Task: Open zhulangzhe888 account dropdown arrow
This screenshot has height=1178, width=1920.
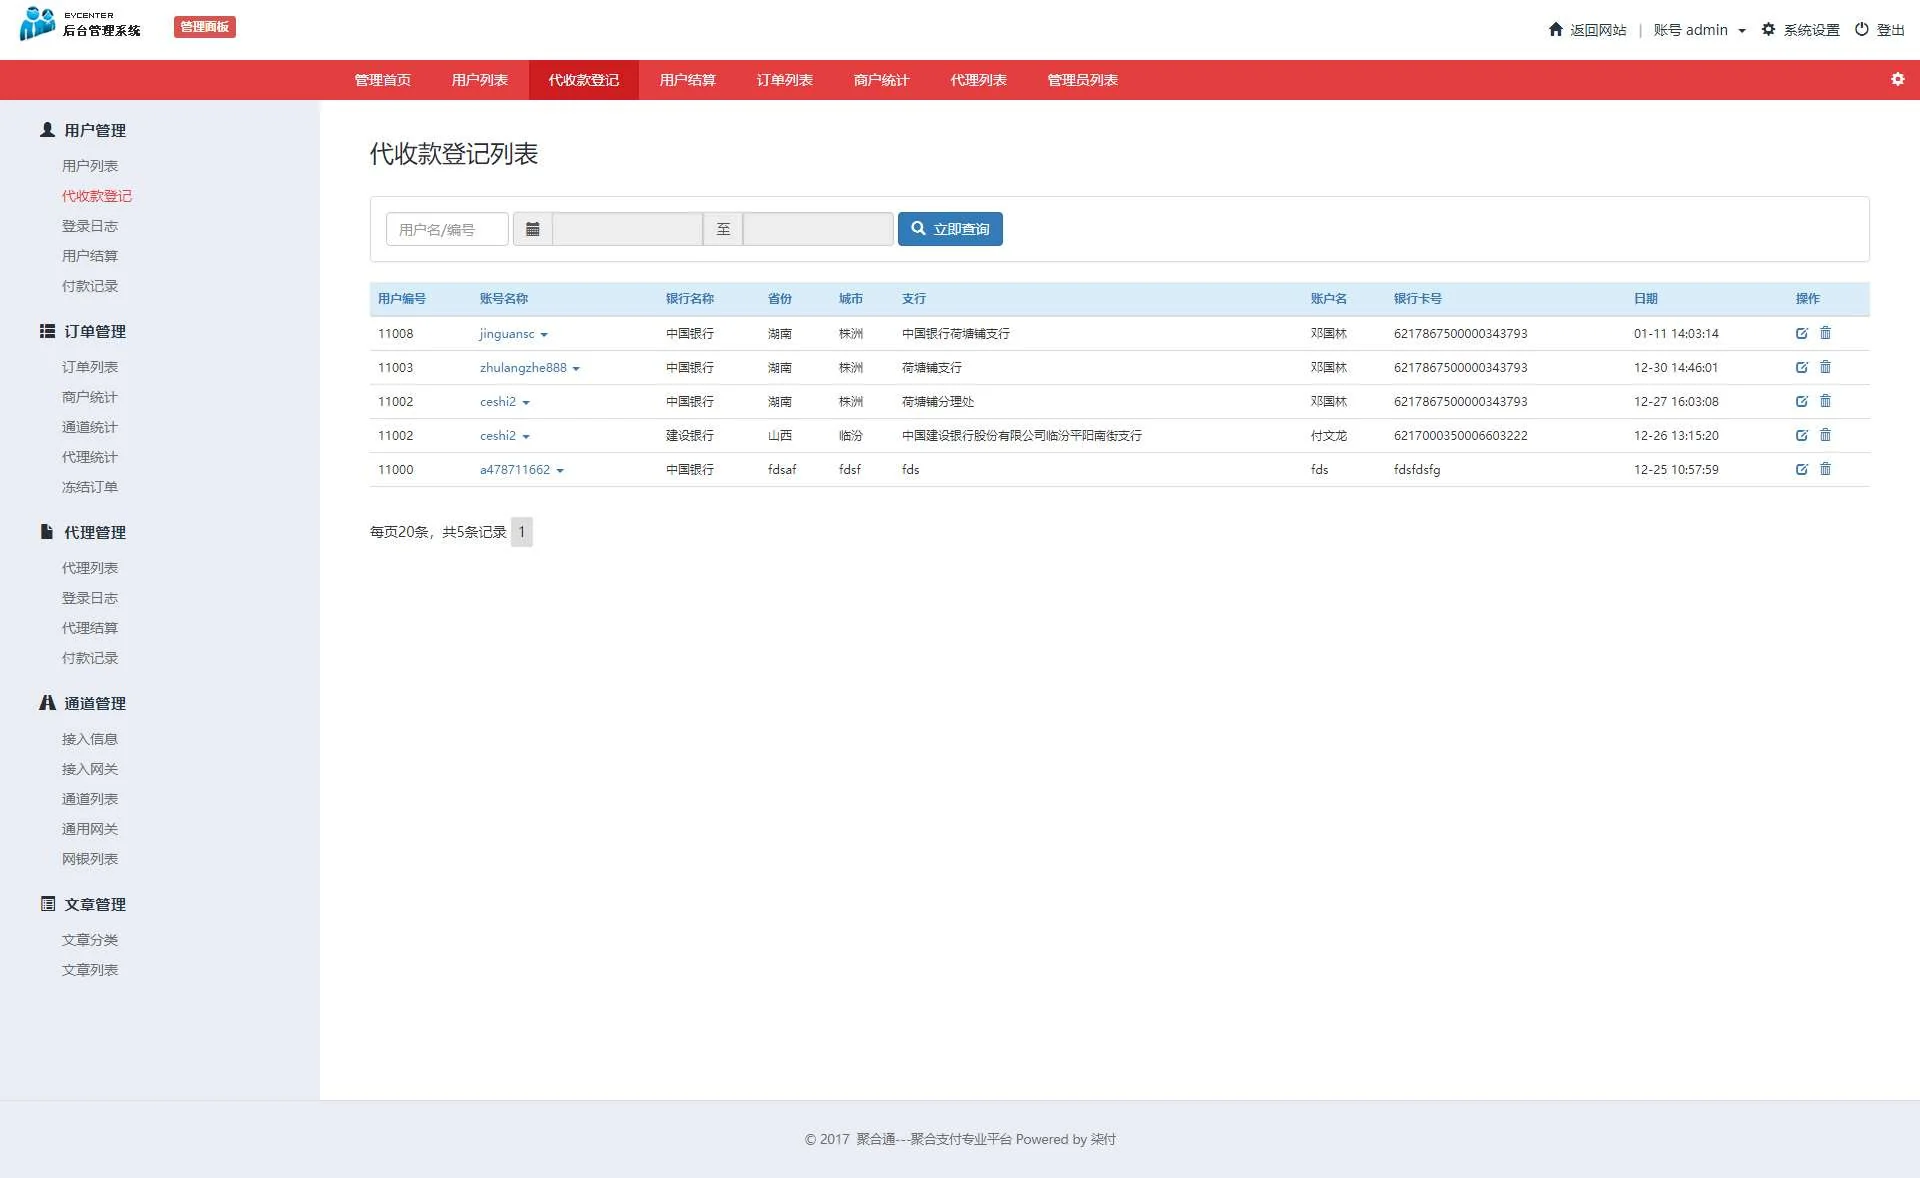Action: (x=576, y=369)
